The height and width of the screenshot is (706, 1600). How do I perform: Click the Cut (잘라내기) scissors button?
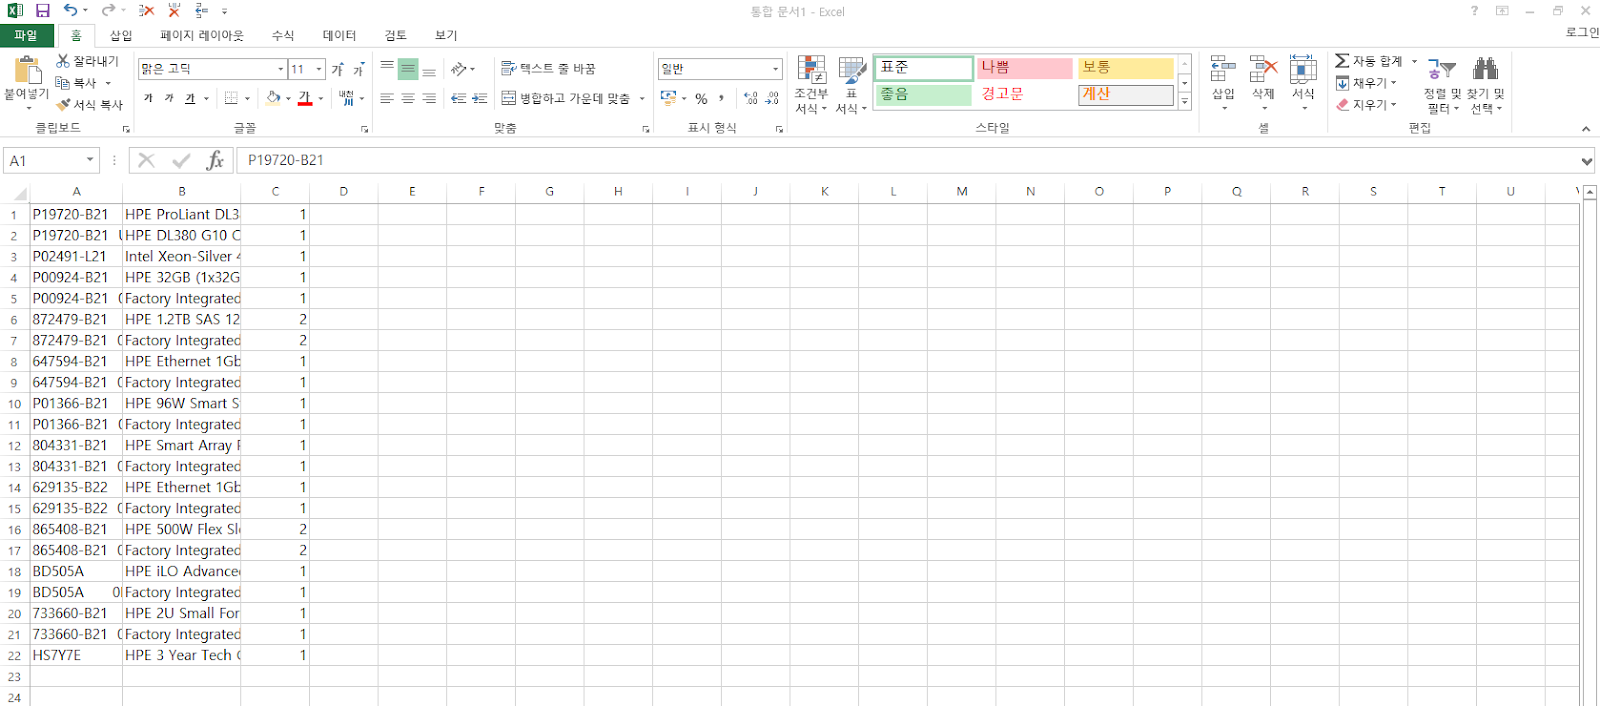point(88,61)
